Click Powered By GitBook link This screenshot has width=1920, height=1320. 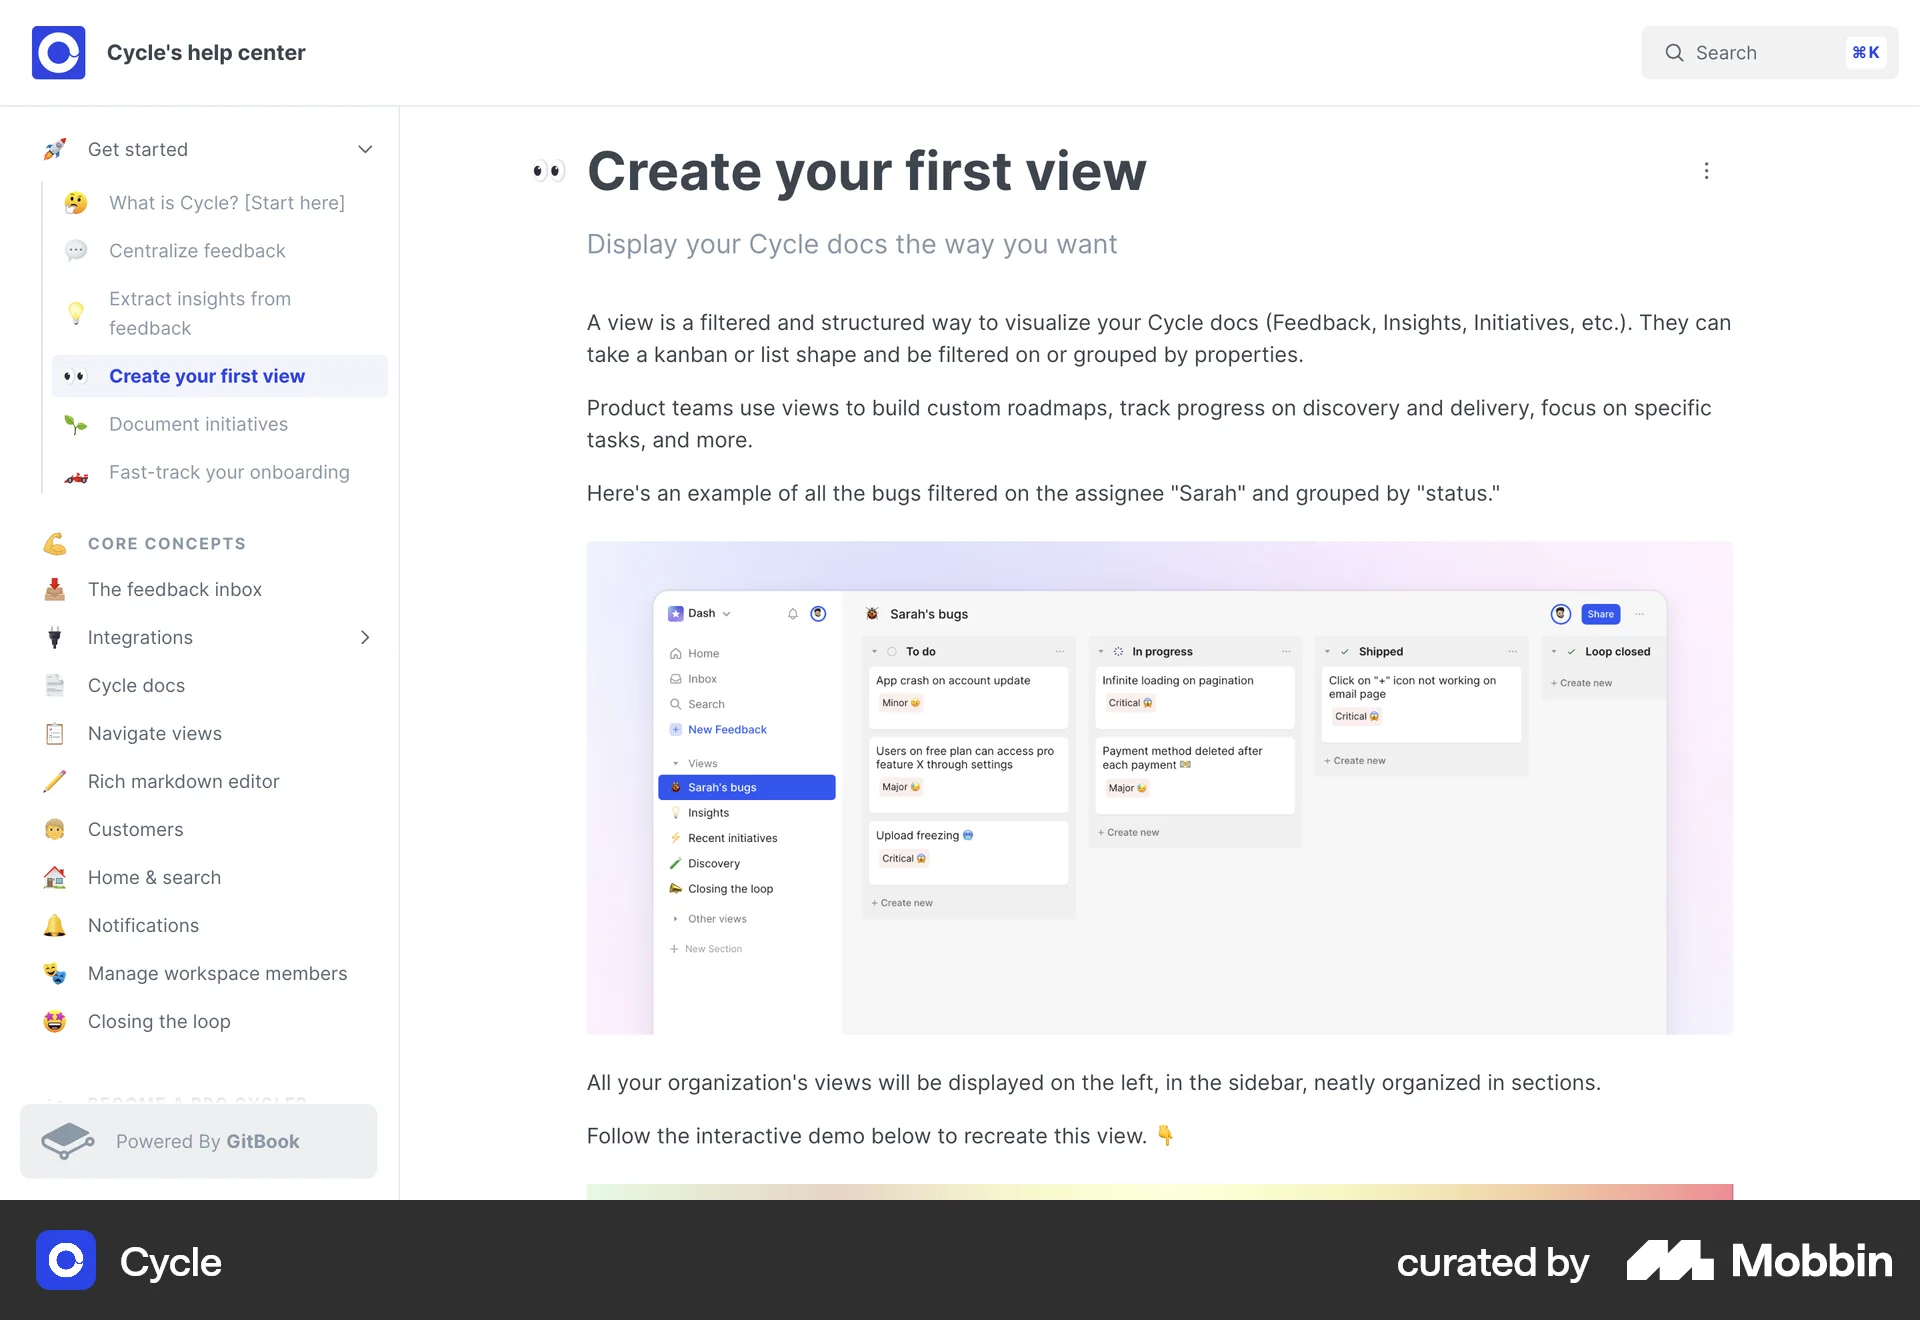(207, 1141)
